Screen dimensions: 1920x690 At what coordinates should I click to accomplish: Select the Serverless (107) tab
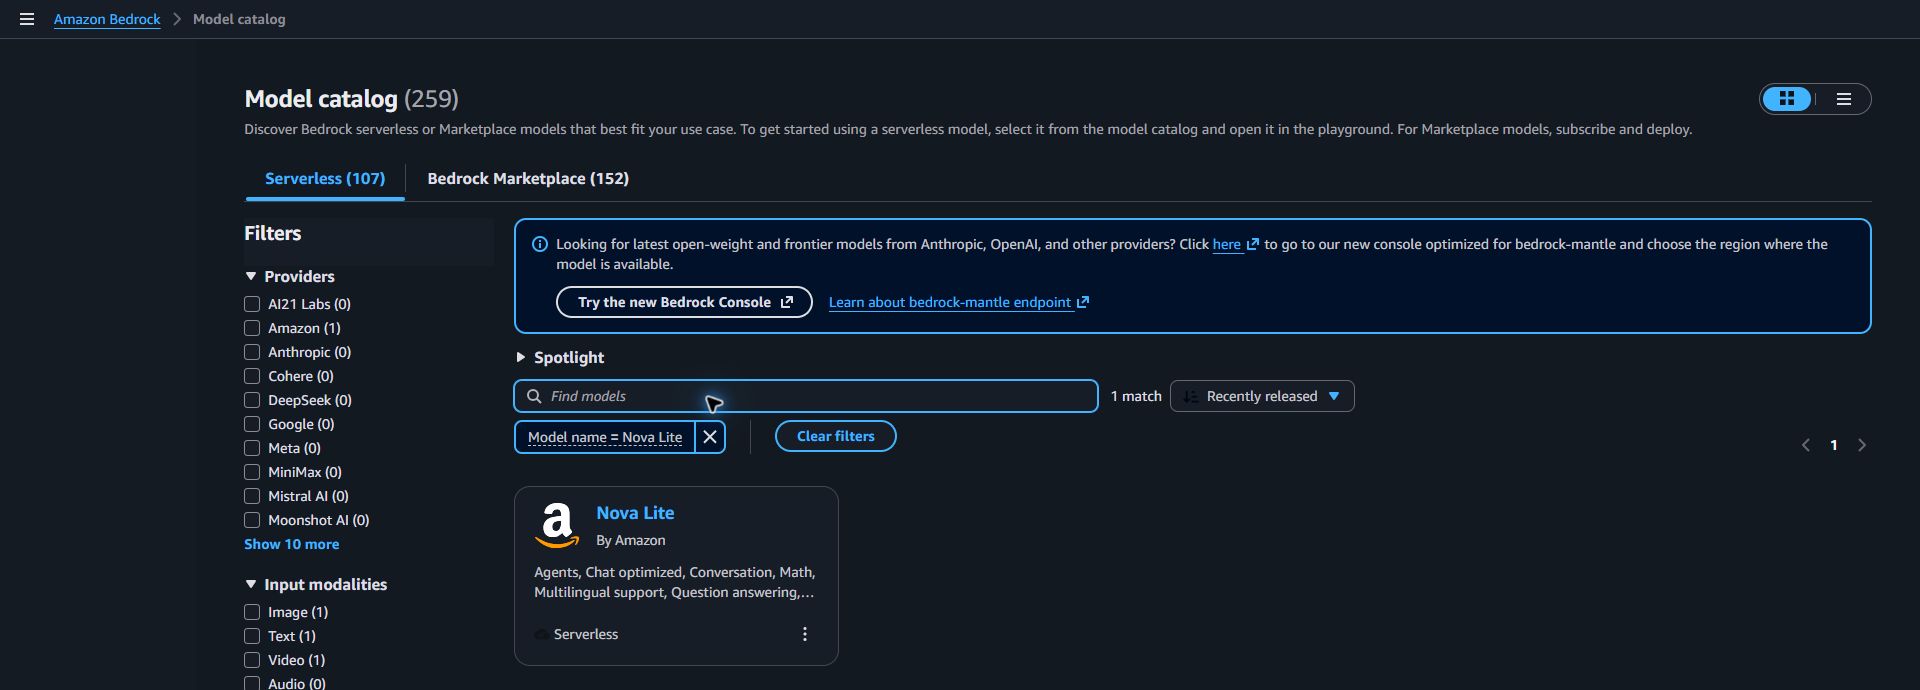(325, 178)
